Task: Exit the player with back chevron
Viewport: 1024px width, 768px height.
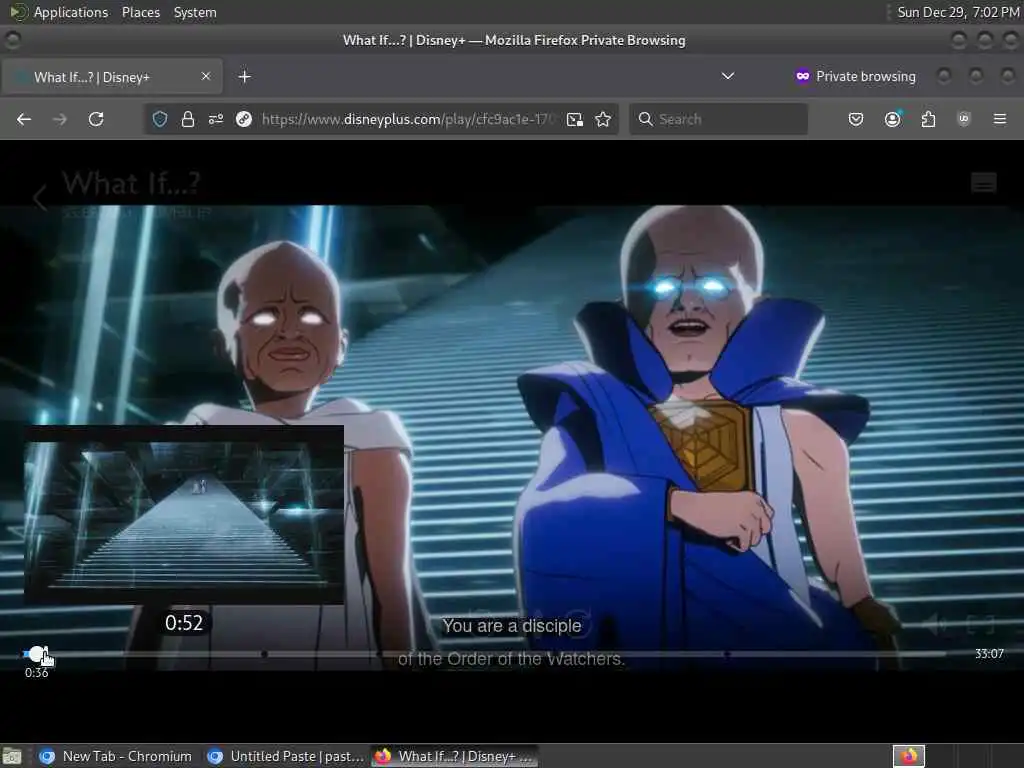Action: [40, 198]
